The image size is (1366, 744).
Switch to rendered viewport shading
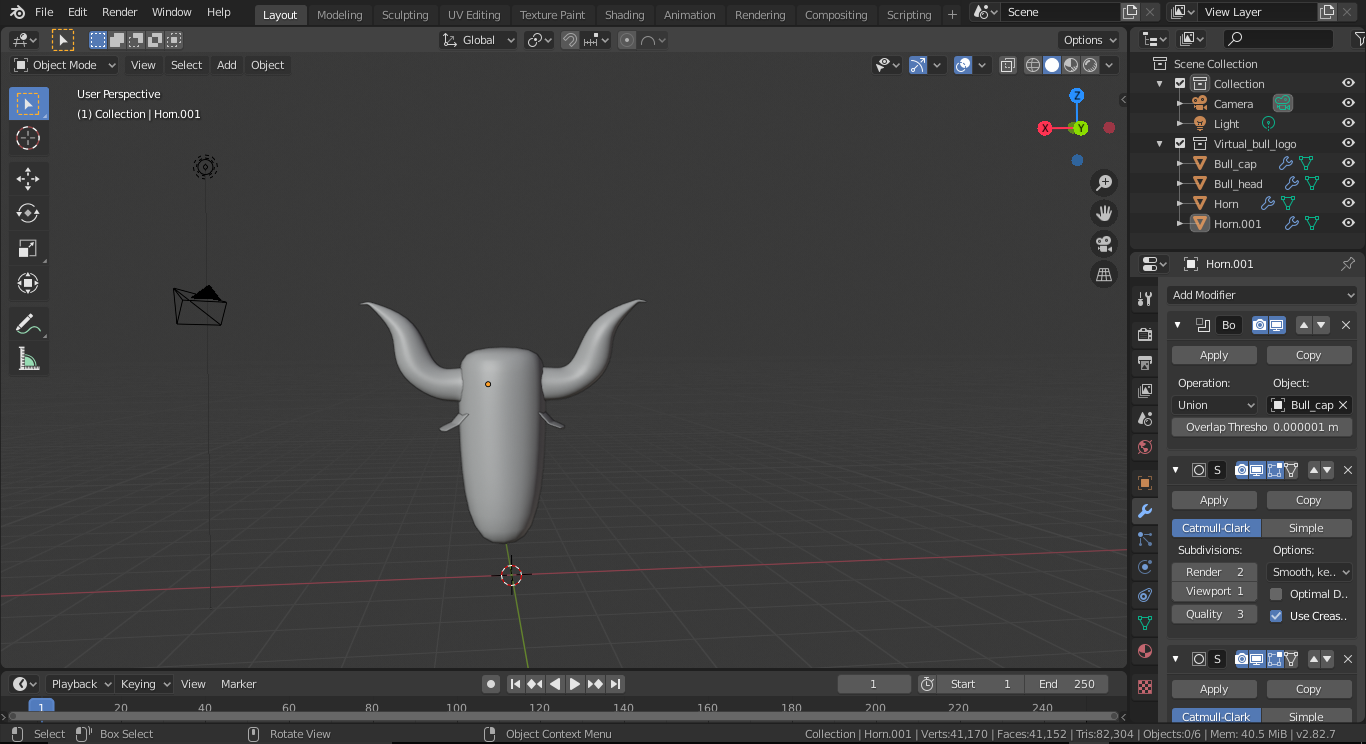coord(1090,65)
